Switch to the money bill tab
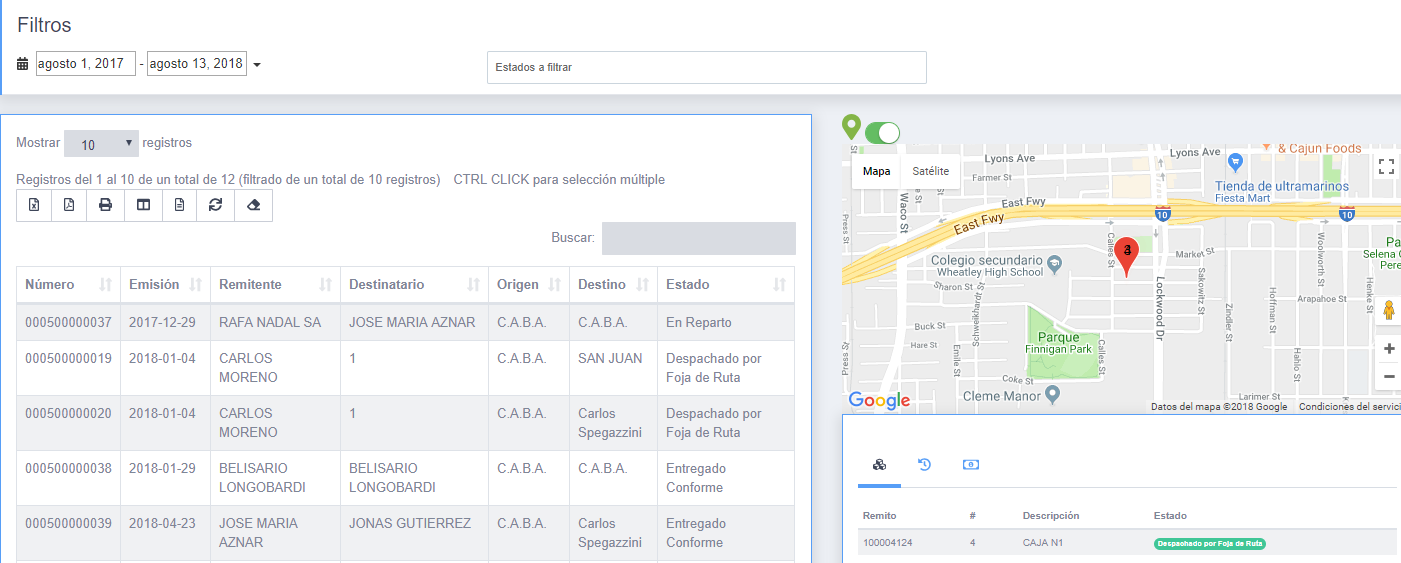1401x563 pixels. pyautogui.click(x=970, y=465)
